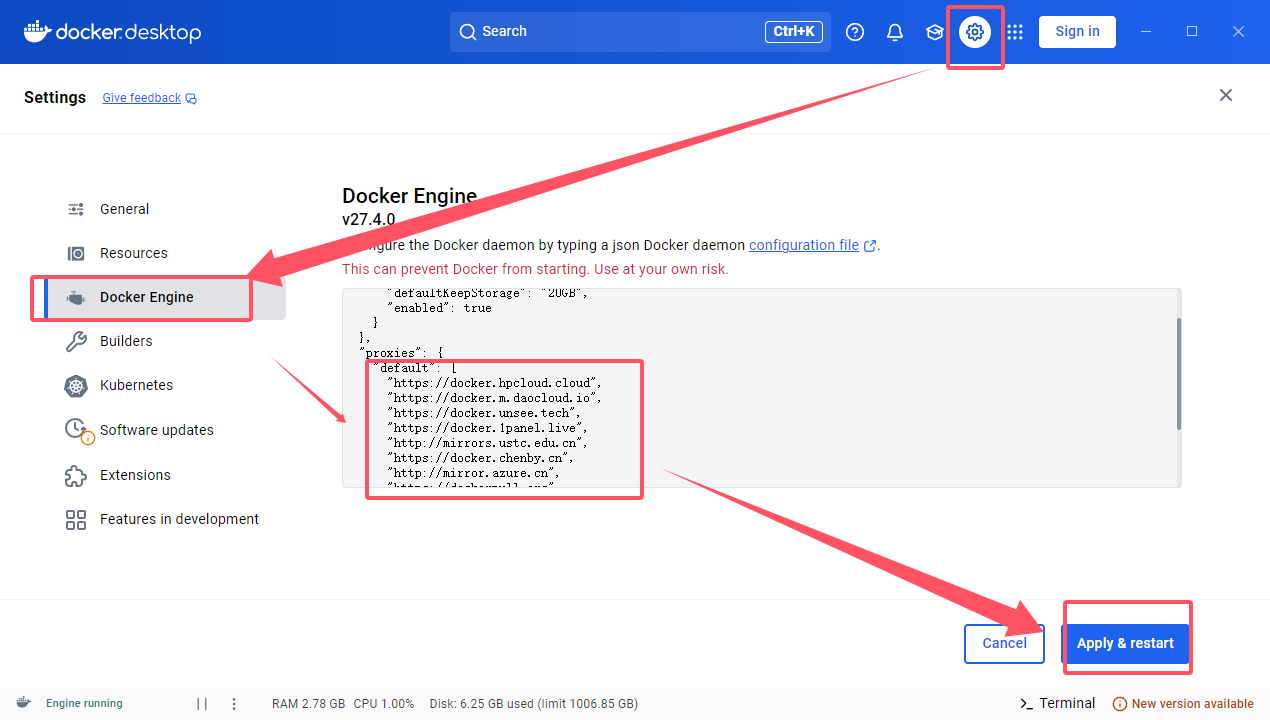Click the "http://mirror.azure.cn" line
The height and width of the screenshot is (720, 1270).
pos(474,473)
